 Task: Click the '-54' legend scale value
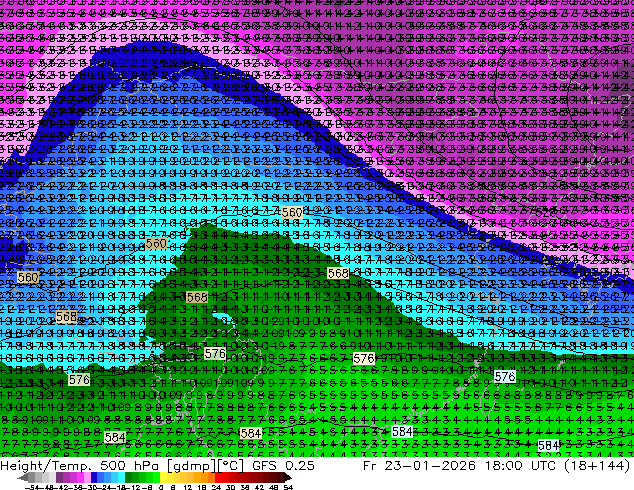[x=32, y=488]
